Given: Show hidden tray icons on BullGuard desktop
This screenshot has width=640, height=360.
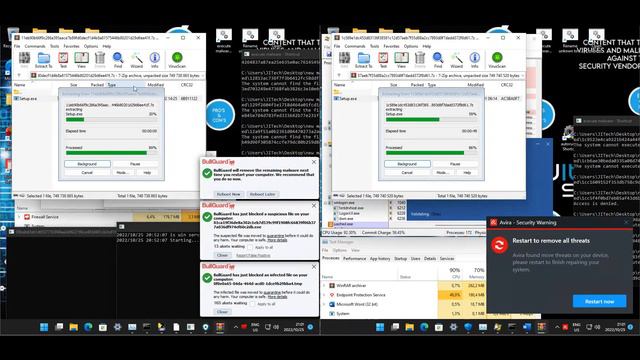Looking at the screenshot, I should [236, 327].
